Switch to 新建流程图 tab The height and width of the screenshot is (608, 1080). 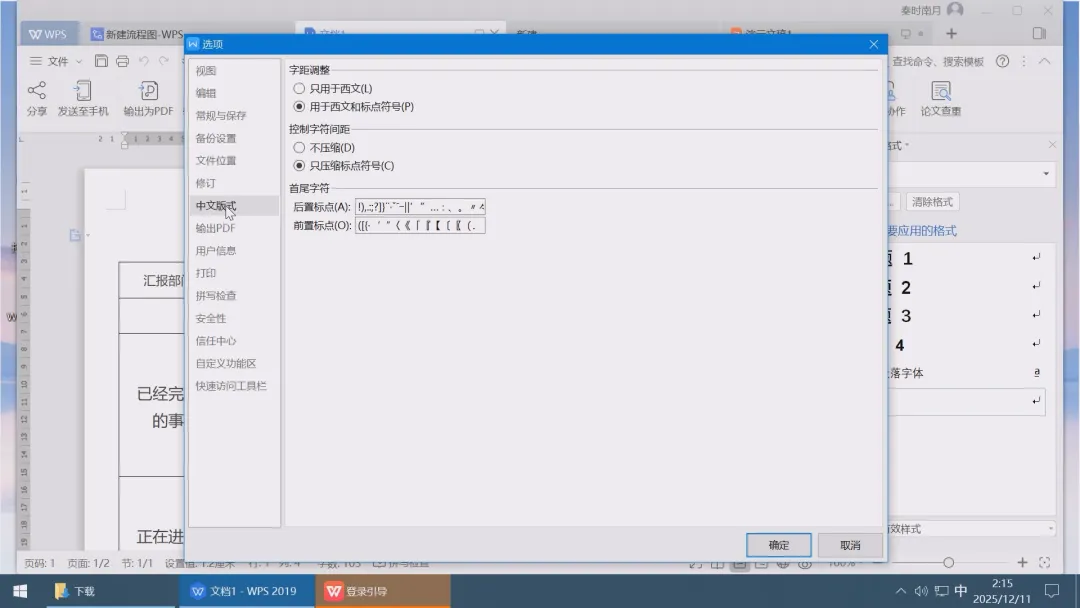point(136,34)
